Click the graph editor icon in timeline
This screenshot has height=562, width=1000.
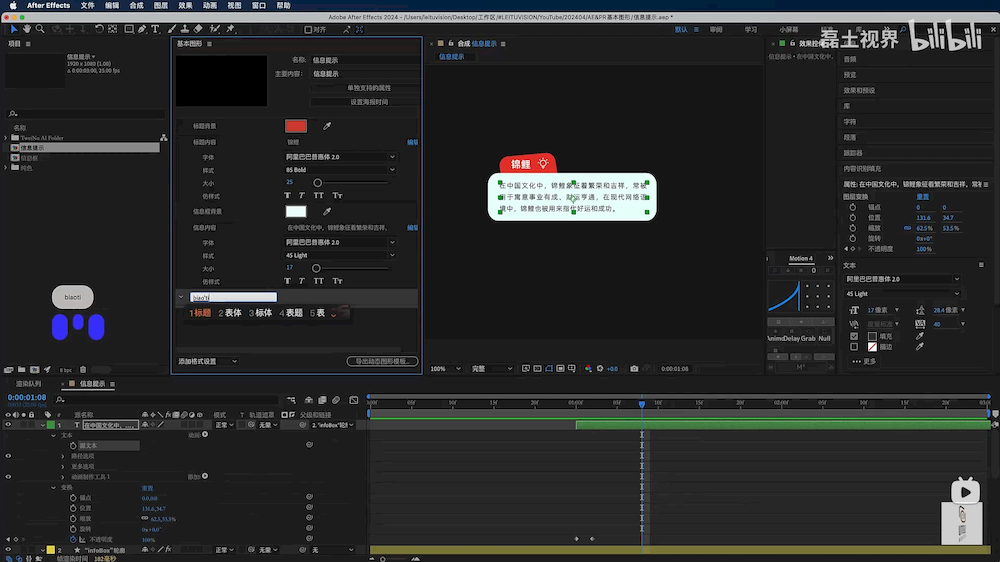tap(354, 400)
